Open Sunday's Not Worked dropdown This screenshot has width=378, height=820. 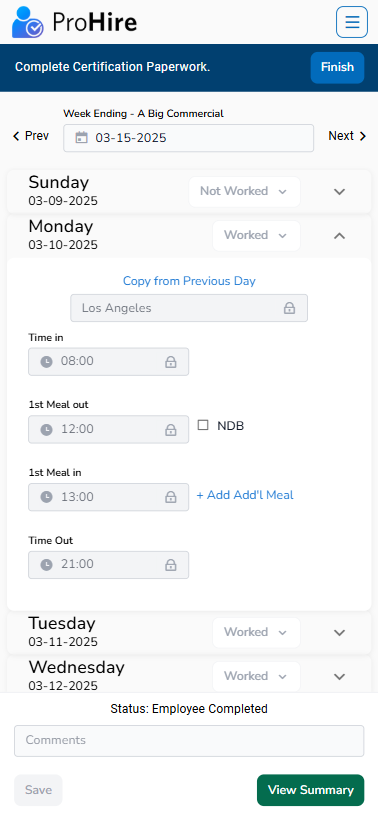coord(244,191)
